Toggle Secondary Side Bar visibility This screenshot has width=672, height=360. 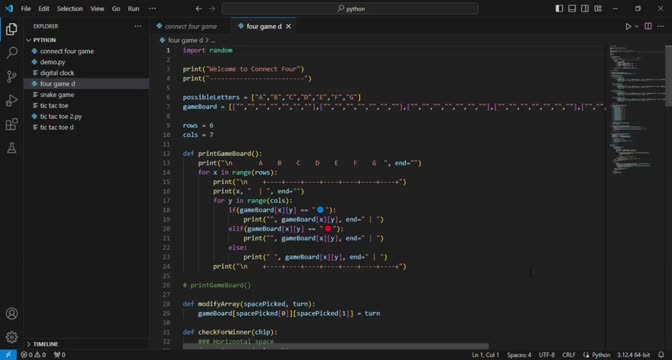(x=585, y=9)
